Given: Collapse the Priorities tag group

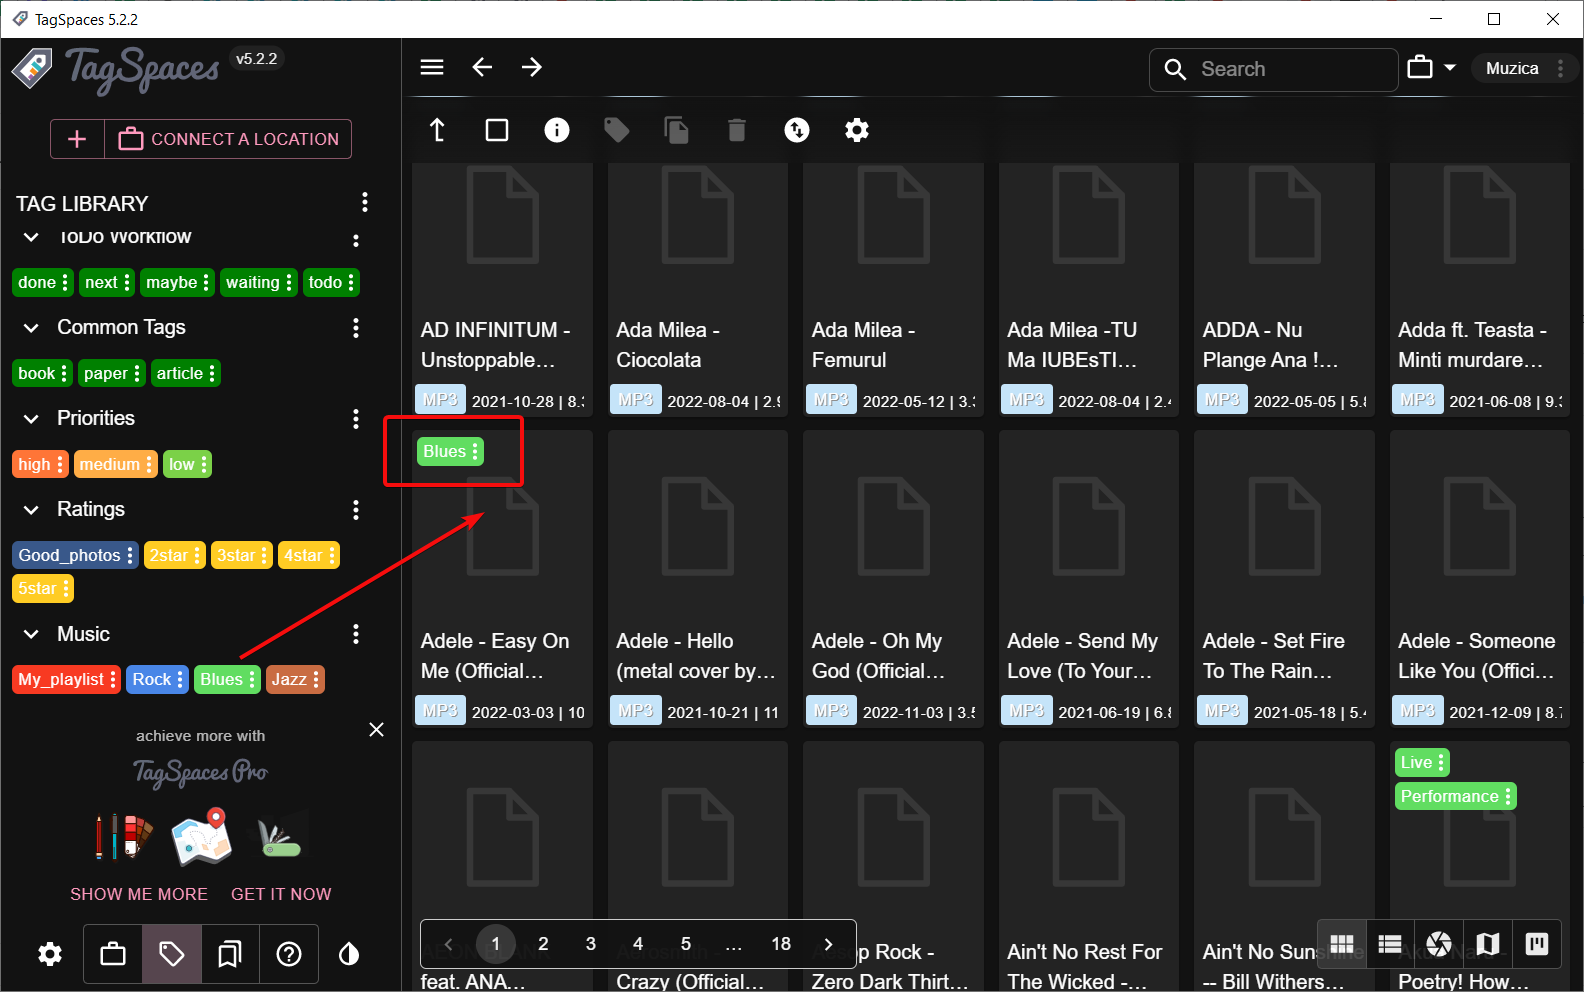Looking at the screenshot, I should (x=31, y=419).
